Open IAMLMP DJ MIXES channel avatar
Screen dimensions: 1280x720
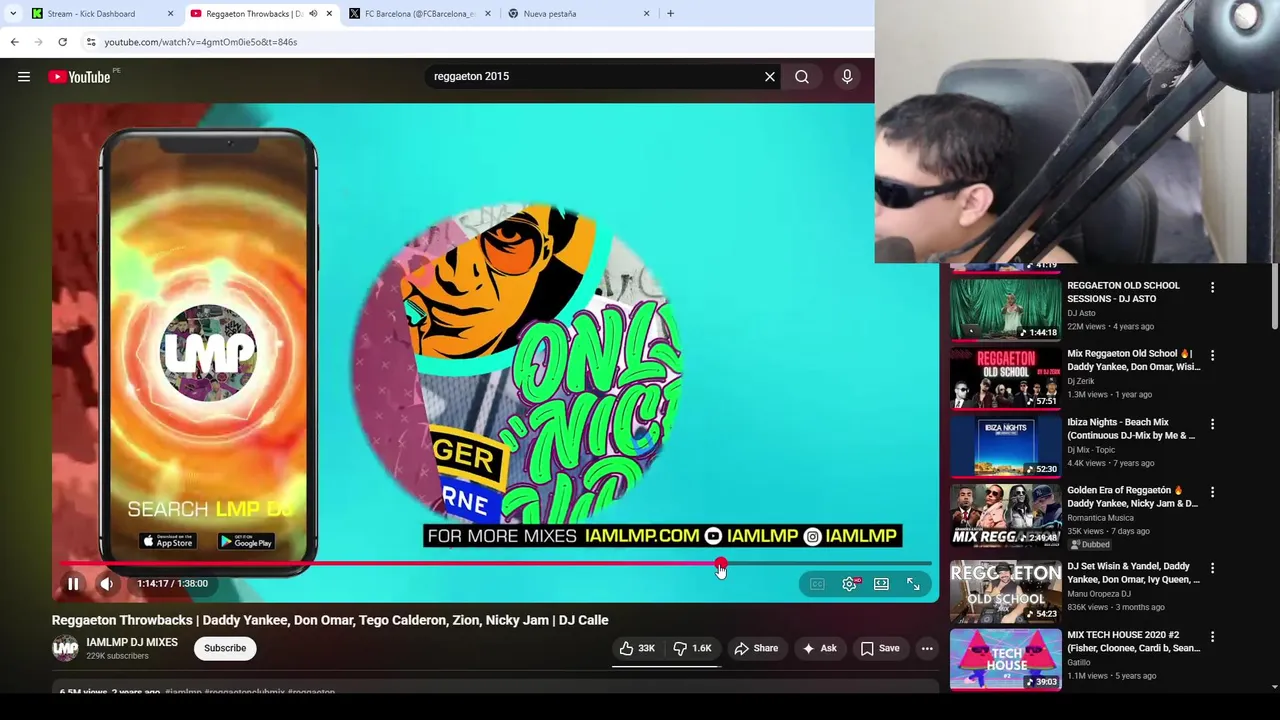pos(65,648)
